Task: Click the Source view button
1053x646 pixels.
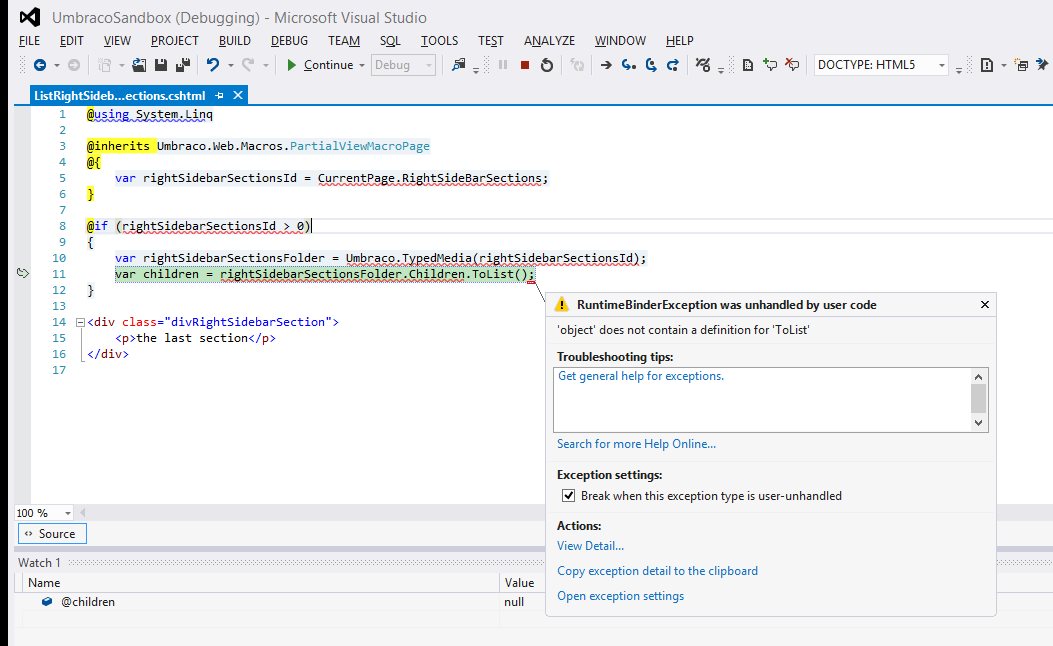Action: tap(52, 534)
